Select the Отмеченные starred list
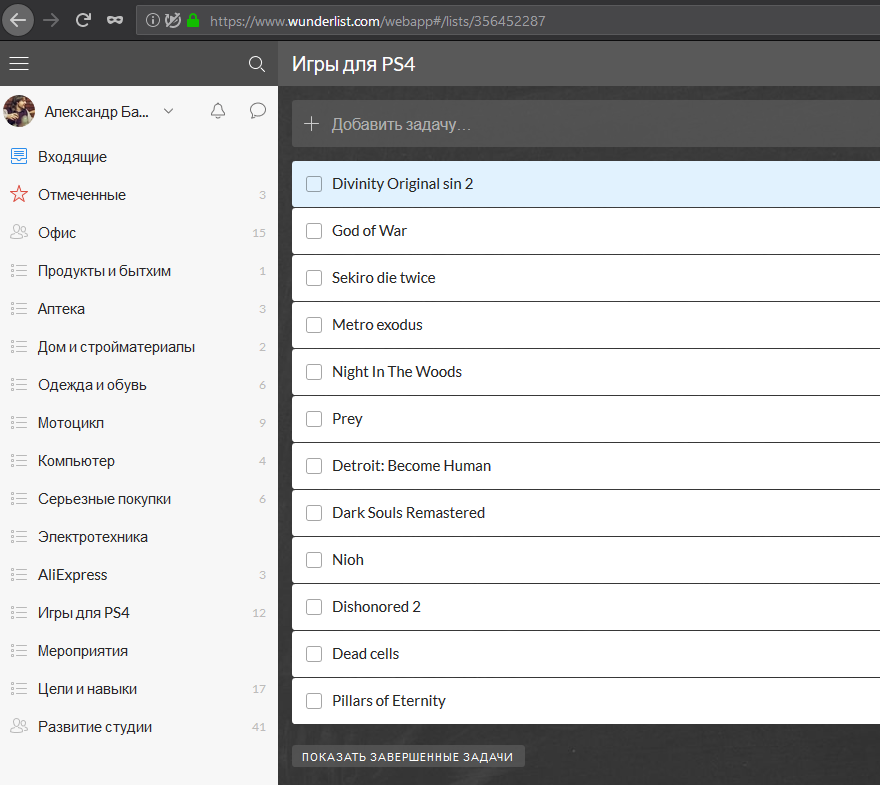 (81, 195)
